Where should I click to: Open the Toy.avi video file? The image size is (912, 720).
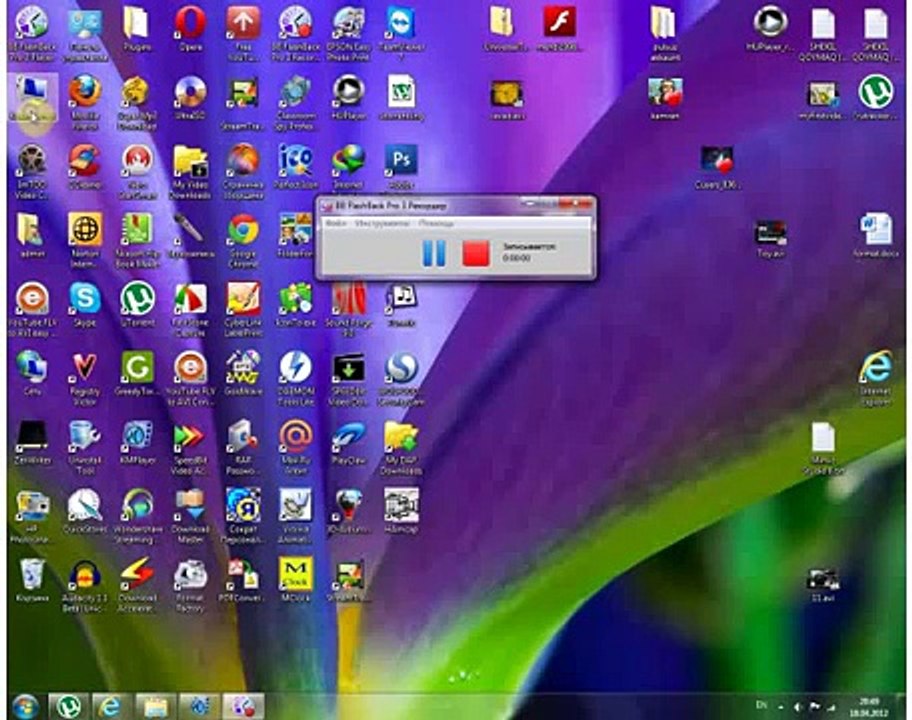[x=770, y=239]
